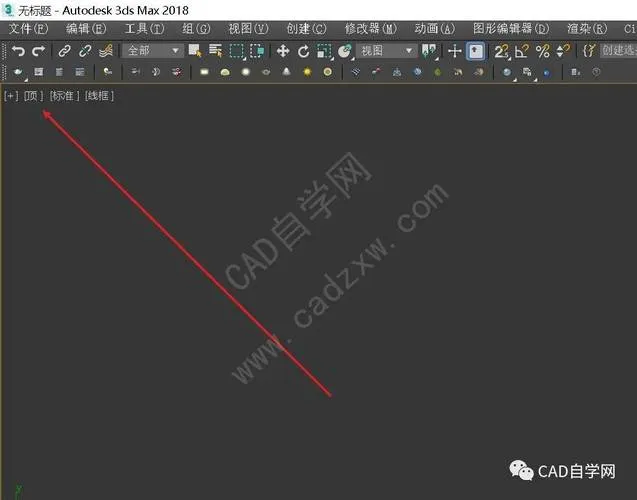This screenshot has width=637, height=500.
Task: Choose the Rectangular Selection Region tool
Action: click(x=237, y=52)
